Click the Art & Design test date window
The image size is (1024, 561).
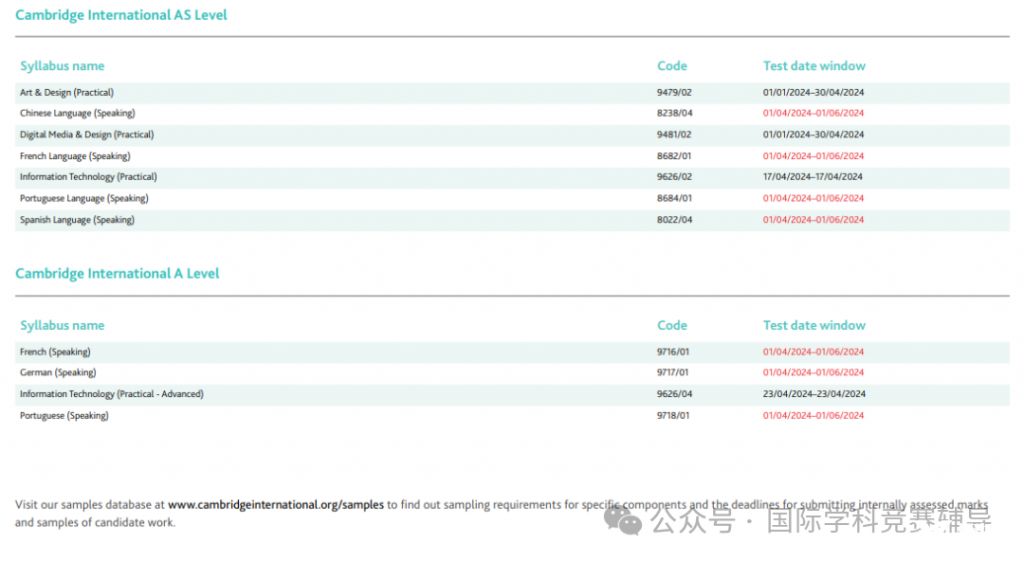813,93
